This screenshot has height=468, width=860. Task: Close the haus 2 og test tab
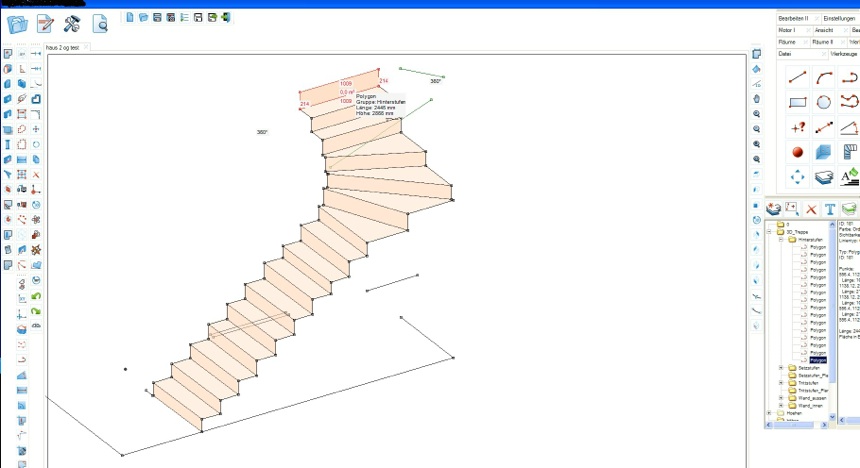coord(87,47)
